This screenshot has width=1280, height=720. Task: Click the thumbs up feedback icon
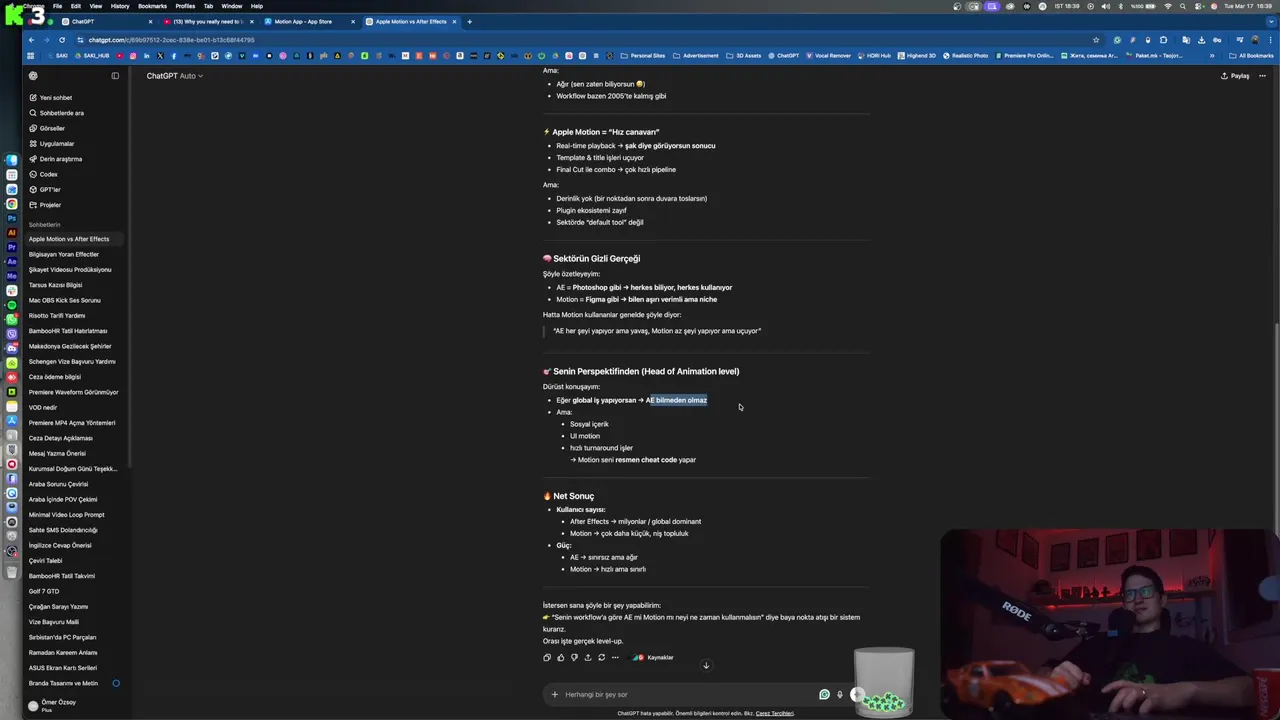tap(560, 657)
